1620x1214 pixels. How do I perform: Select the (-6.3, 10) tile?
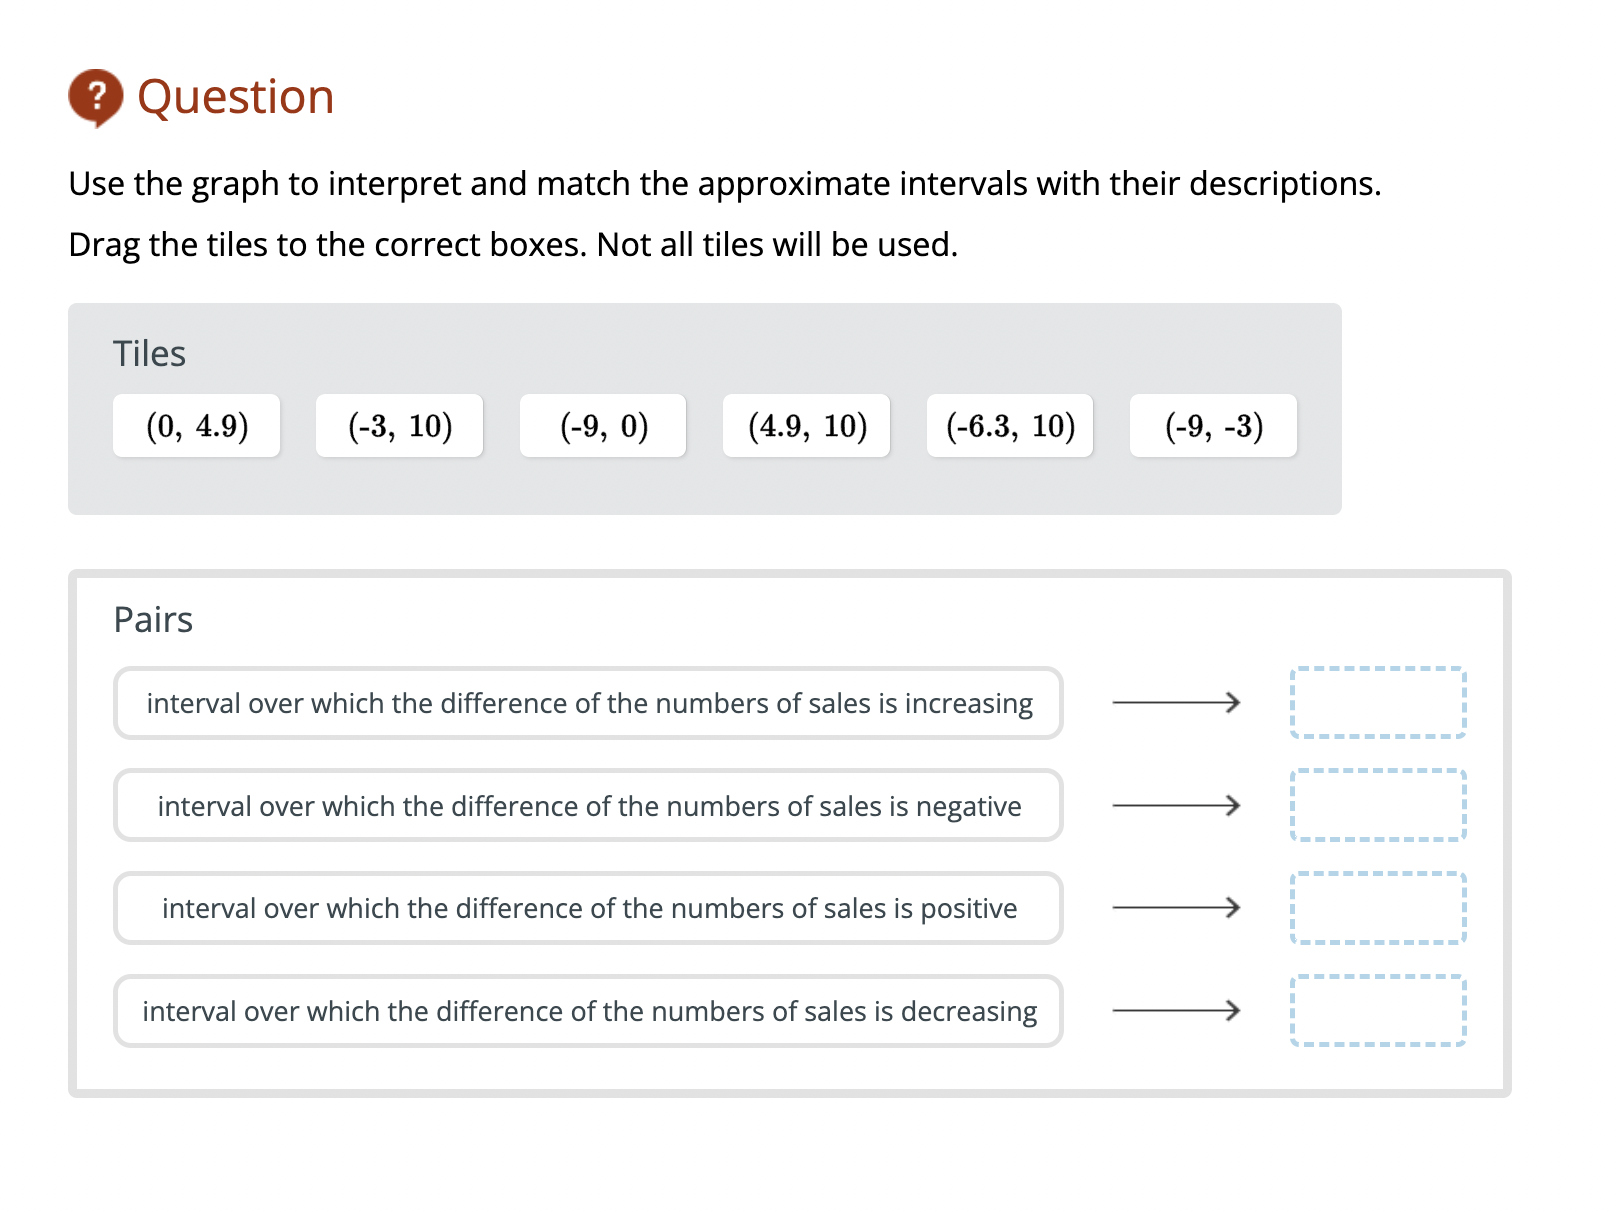click(x=1009, y=426)
